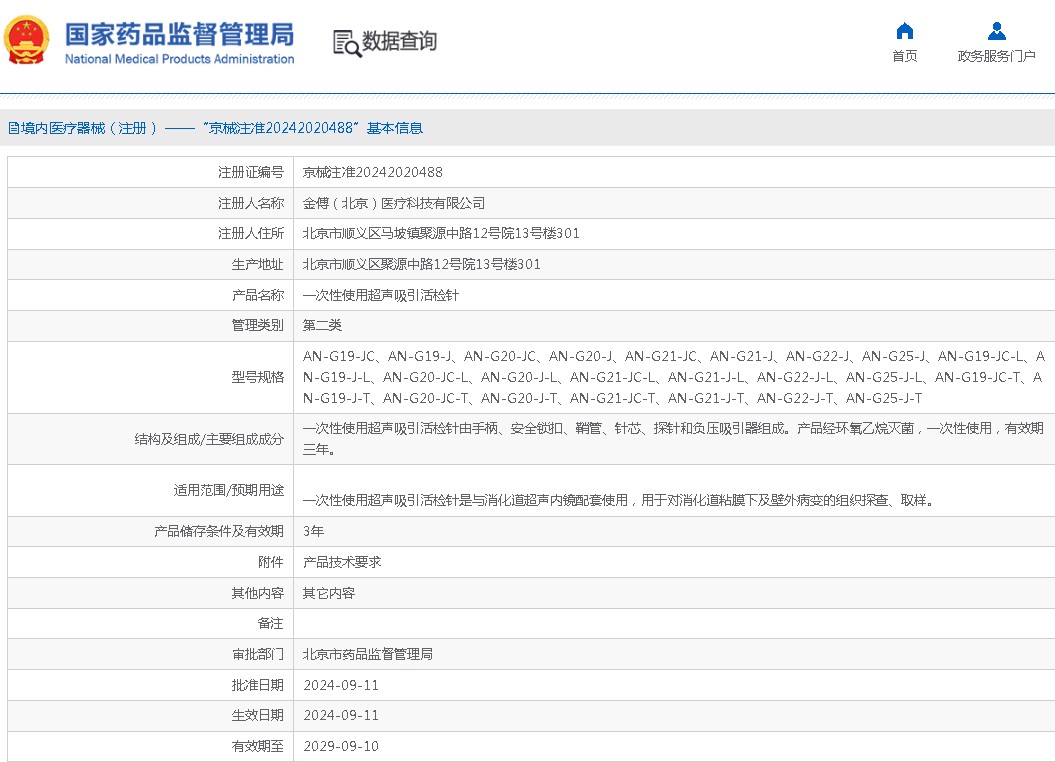Screen dimensions: 1055x762
Task: Click the 型号规格 row label
Action: click(258, 377)
